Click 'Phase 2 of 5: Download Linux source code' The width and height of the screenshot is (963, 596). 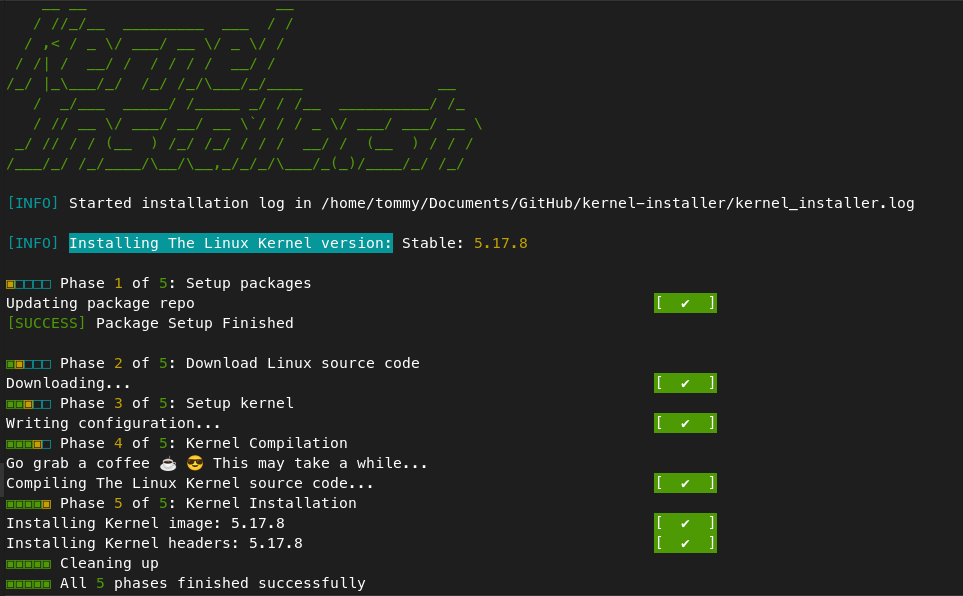(240, 363)
